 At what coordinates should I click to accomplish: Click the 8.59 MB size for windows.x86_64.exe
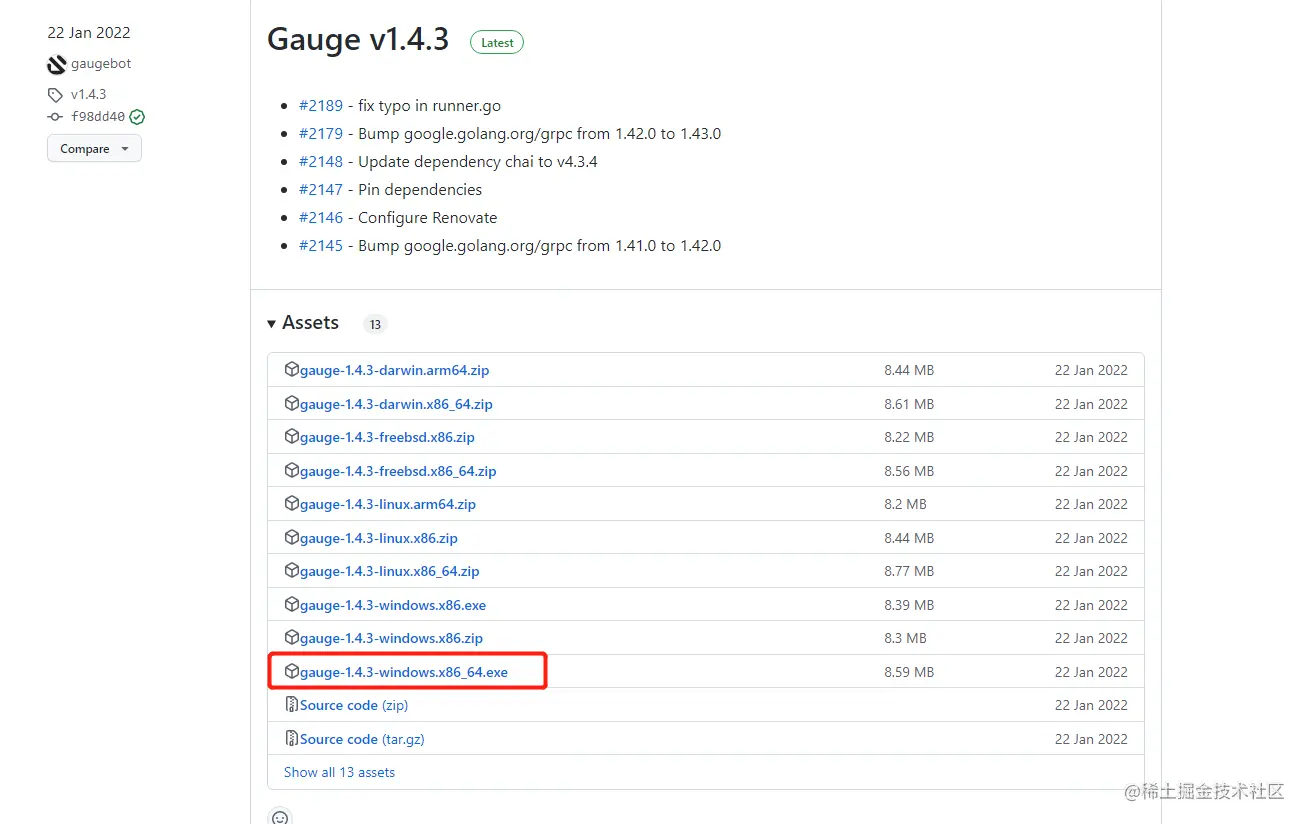(909, 672)
